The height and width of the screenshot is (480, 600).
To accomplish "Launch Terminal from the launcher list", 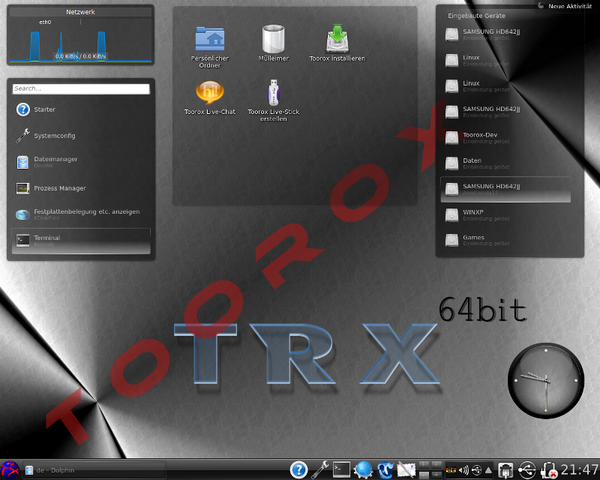I will coord(81,241).
